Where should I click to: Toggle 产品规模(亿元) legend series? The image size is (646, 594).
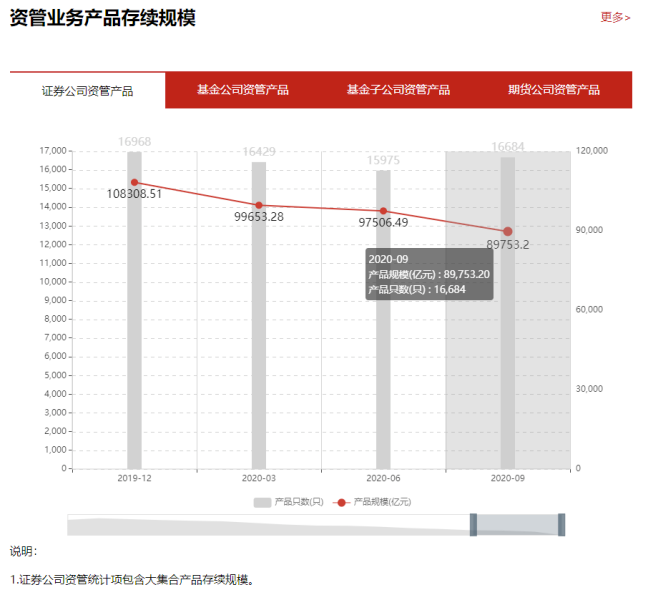pos(373,501)
